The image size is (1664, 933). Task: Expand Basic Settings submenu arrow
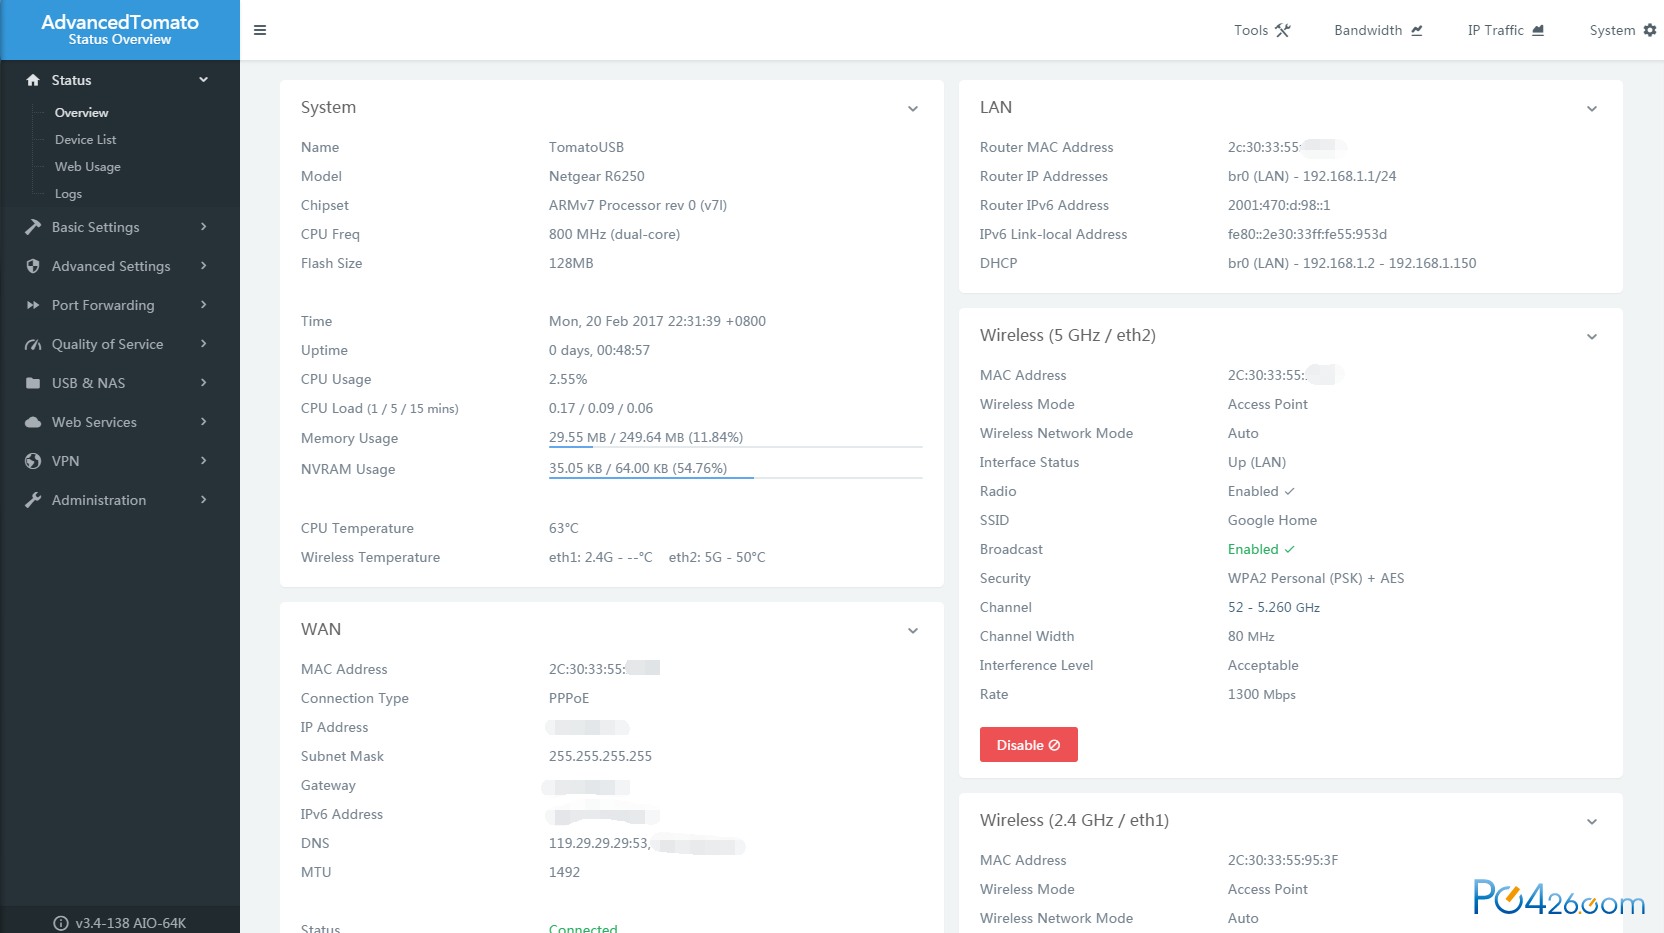[x=203, y=227]
